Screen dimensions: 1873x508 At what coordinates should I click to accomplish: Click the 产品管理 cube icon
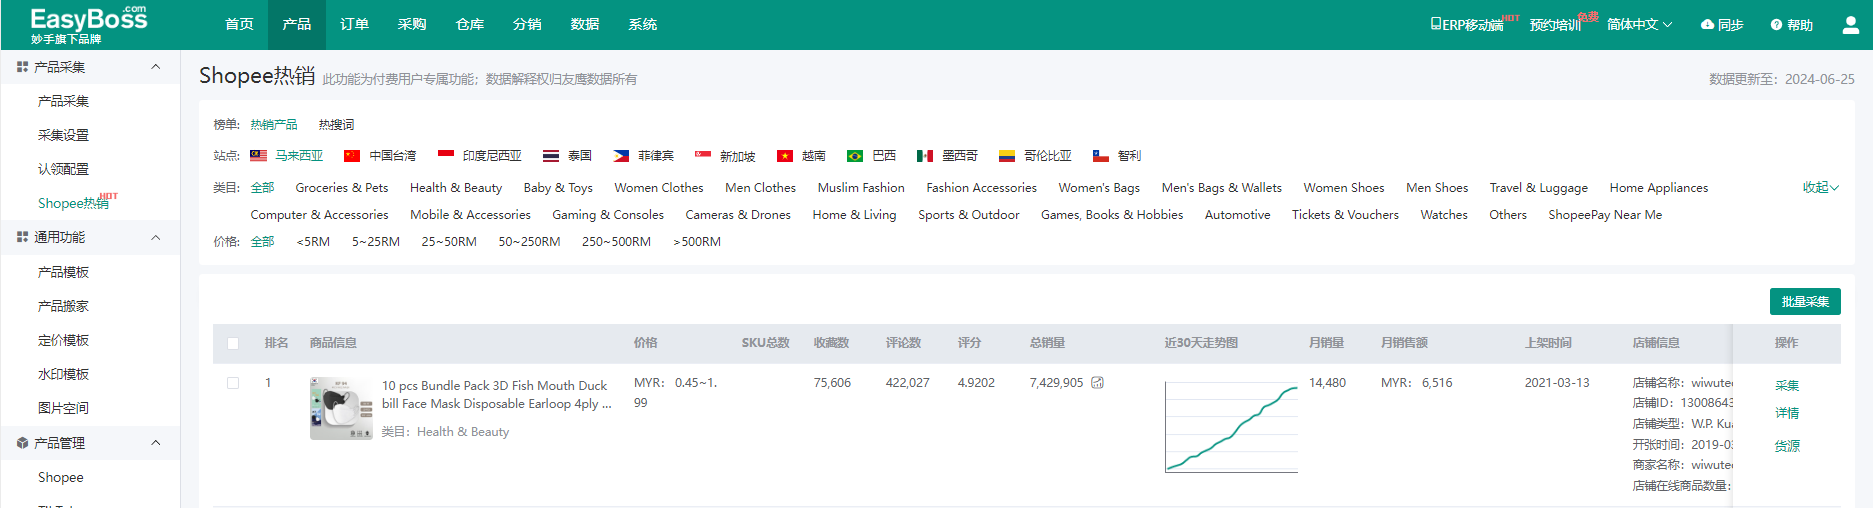[22, 443]
